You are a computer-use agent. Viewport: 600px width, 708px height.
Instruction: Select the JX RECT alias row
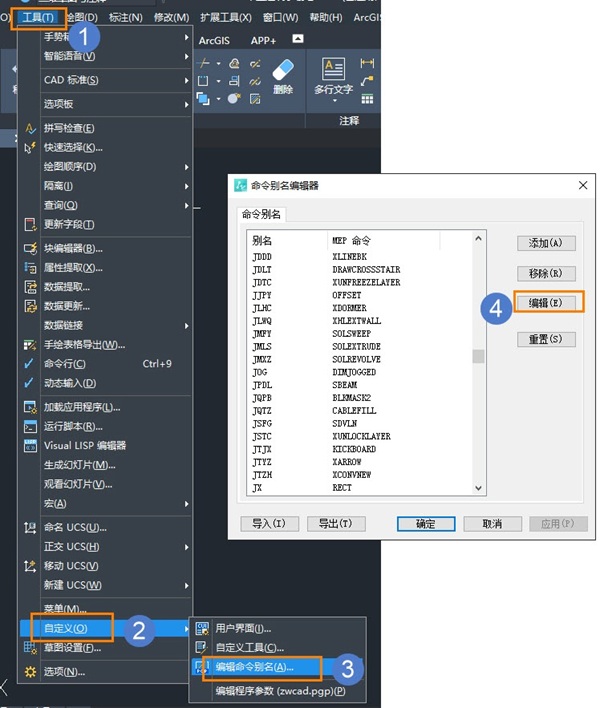[361, 488]
